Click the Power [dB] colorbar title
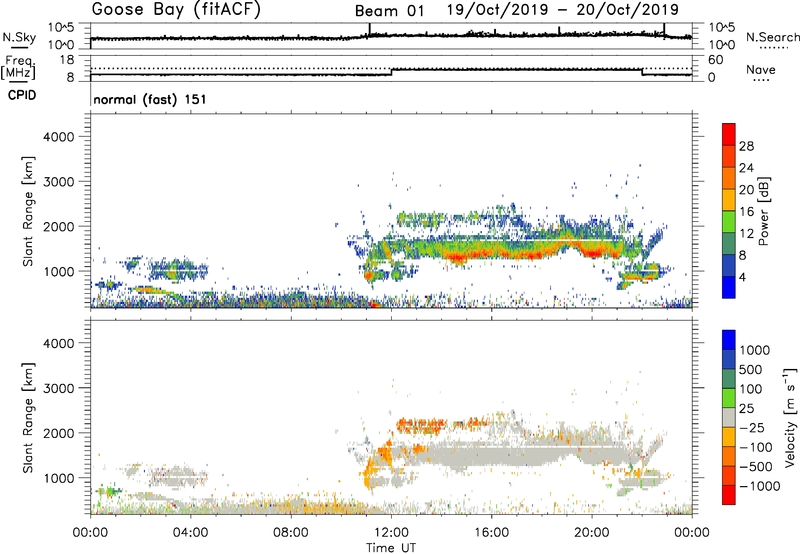The height and width of the screenshot is (554, 800). (764, 211)
